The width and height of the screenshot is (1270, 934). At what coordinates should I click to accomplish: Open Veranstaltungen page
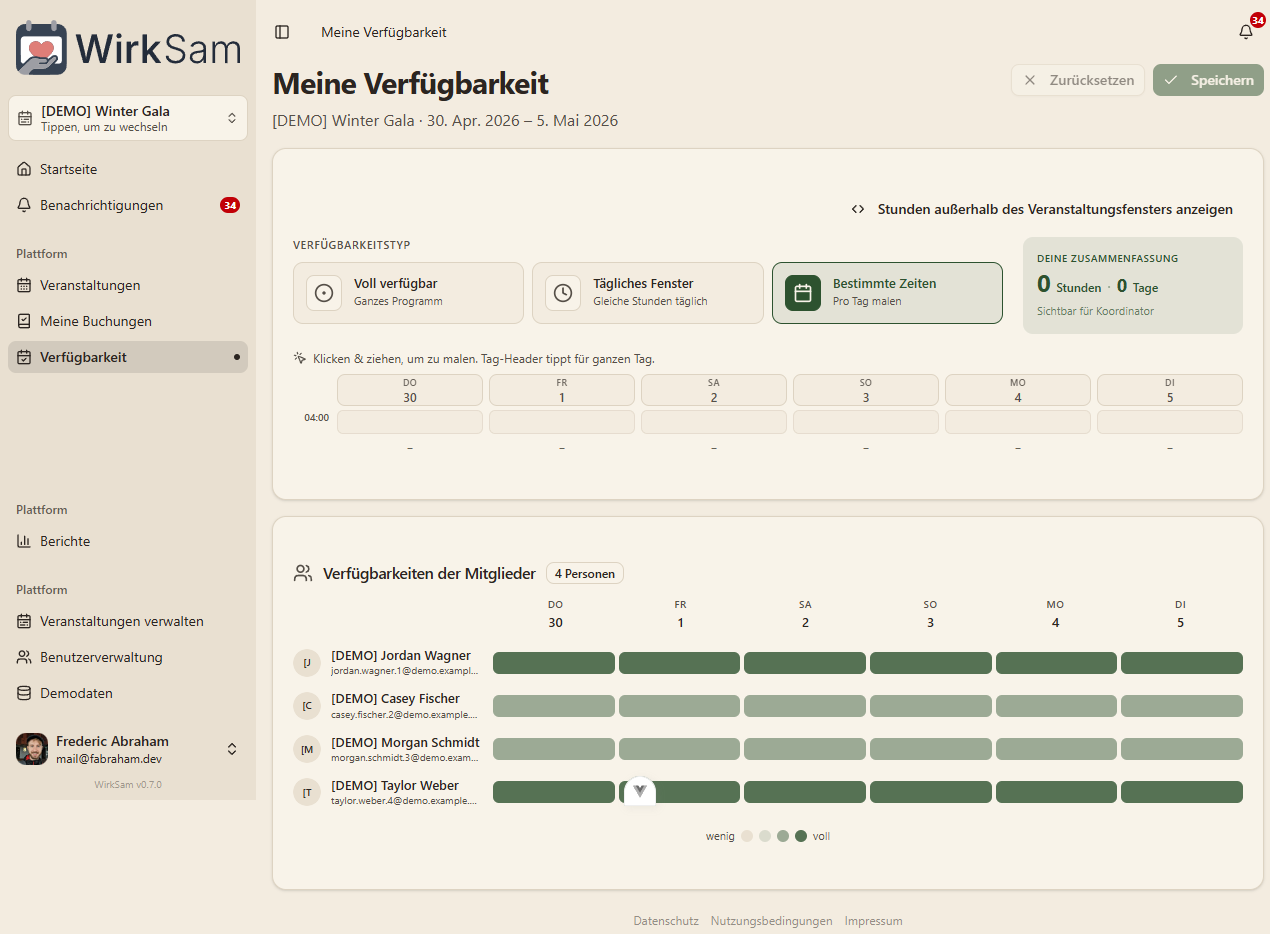pos(128,285)
